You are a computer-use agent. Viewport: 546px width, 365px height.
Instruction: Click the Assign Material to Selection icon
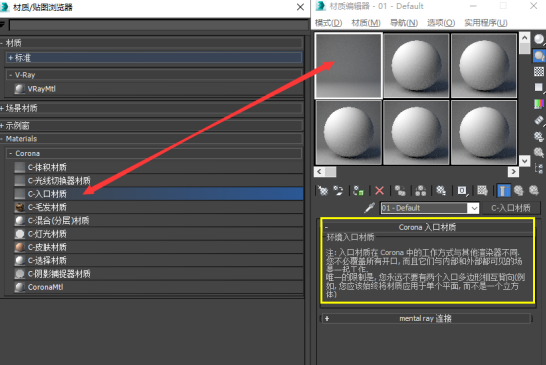[358, 191]
